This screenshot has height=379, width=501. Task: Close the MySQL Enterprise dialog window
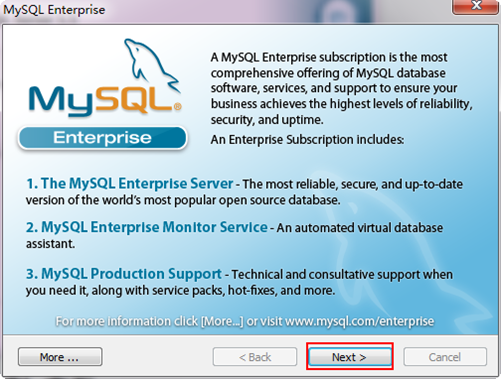coord(476,6)
